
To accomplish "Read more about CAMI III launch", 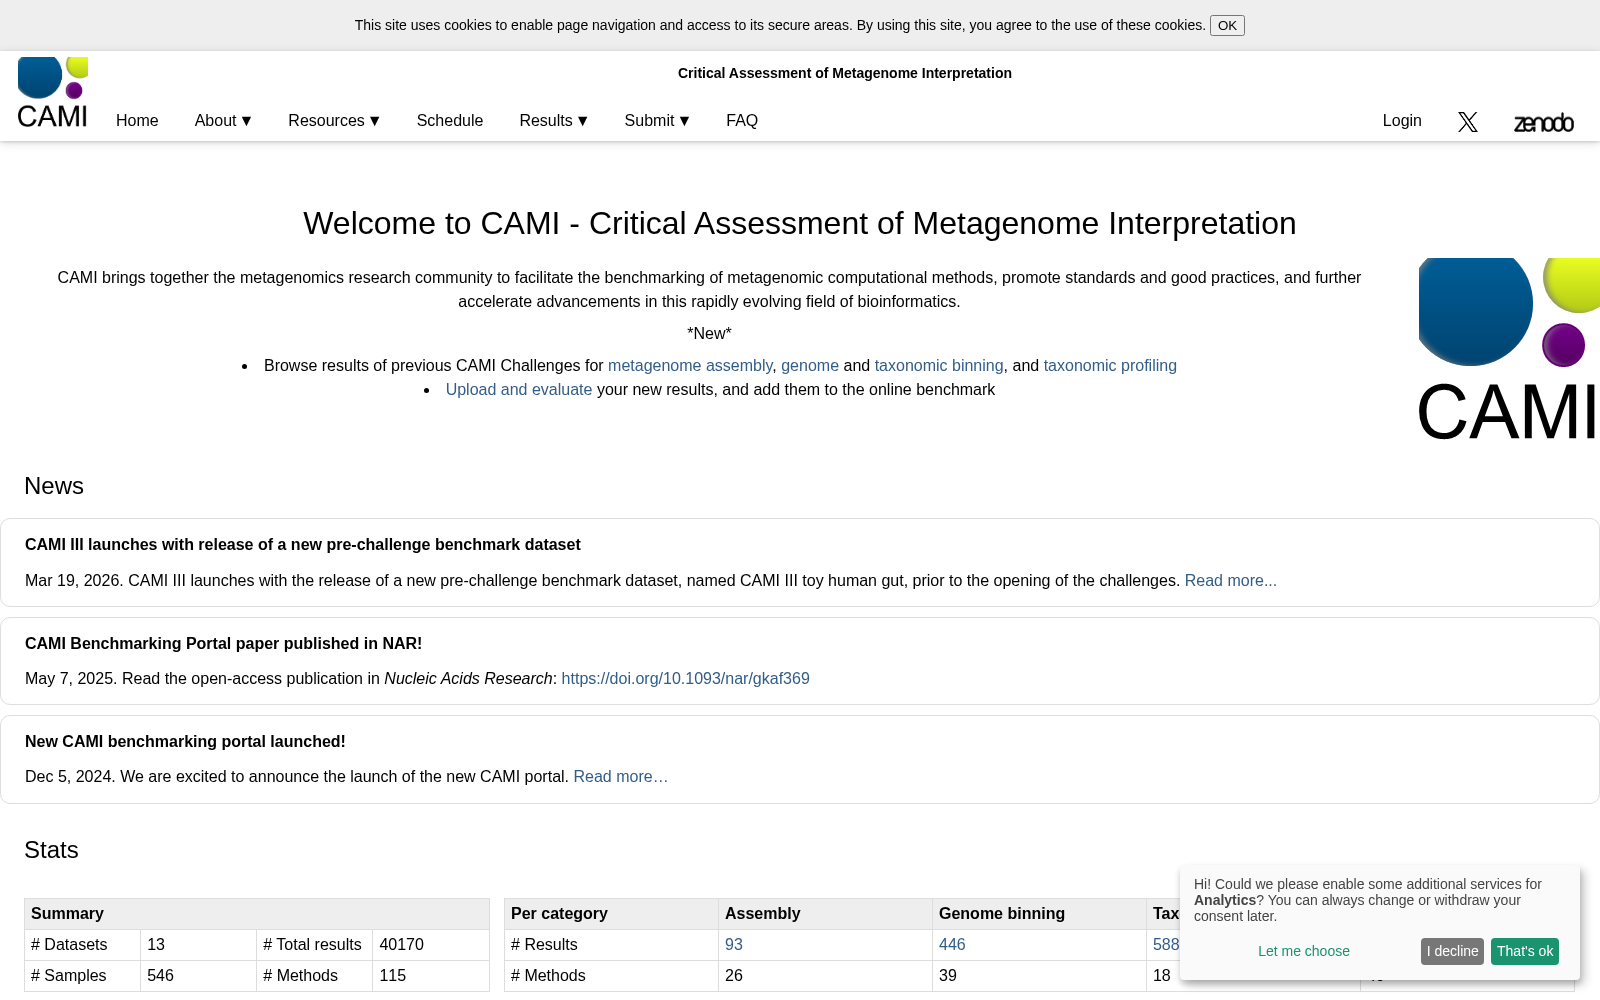I will coord(1231,581).
